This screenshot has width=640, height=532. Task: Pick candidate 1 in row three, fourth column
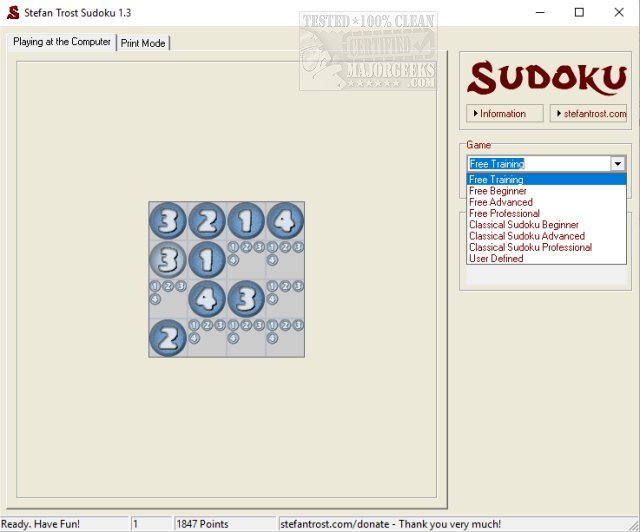[272, 286]
